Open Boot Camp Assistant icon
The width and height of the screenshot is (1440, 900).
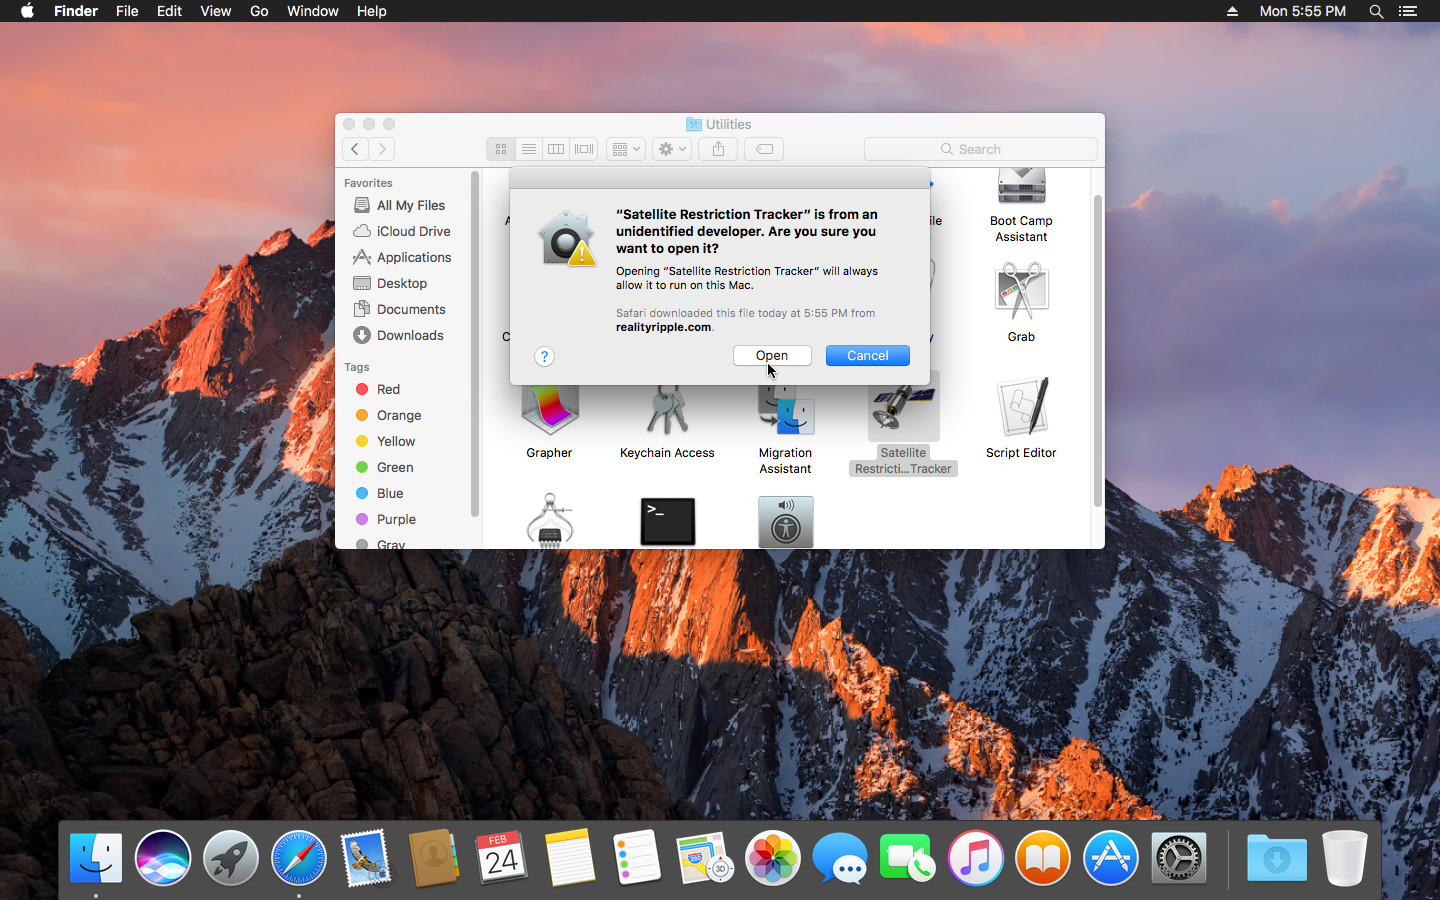coord(1021,186)
